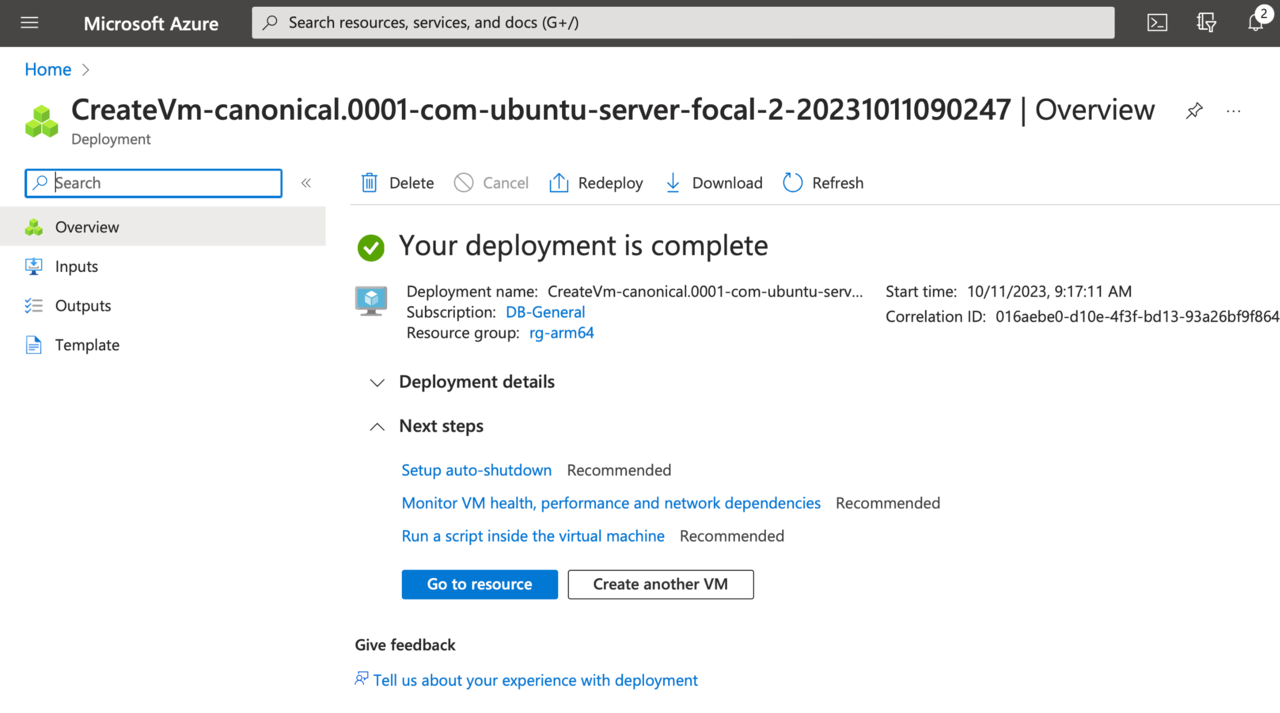Click the deployment cubes icon in header

(42, 121)
